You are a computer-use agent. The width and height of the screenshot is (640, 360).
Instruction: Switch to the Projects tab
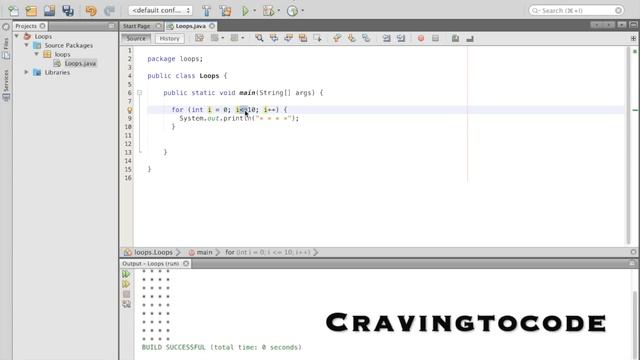coord(26,26)
